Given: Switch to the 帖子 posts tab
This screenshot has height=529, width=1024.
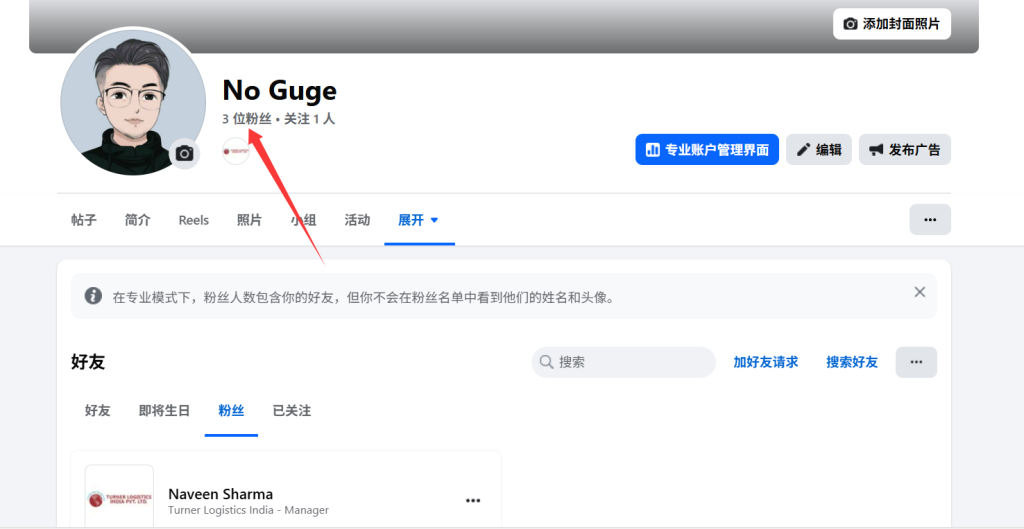Looking at the screenshot, I should [x=84, y=220].
